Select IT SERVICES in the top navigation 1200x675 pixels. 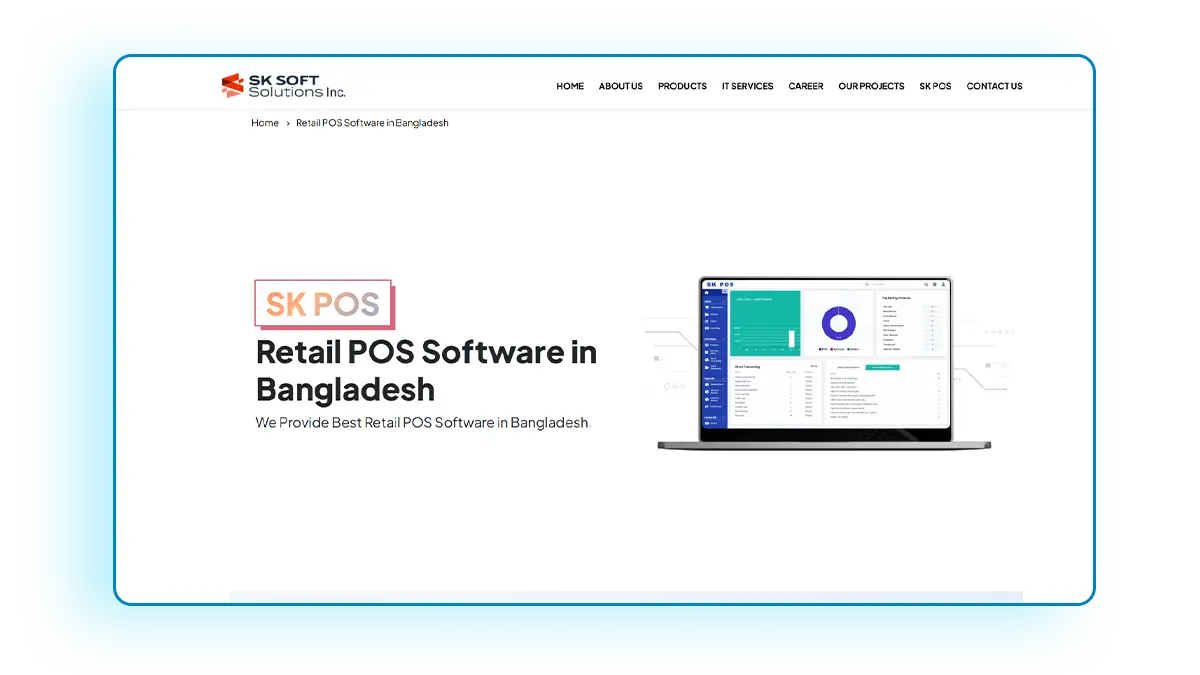(x=747, y=86)
